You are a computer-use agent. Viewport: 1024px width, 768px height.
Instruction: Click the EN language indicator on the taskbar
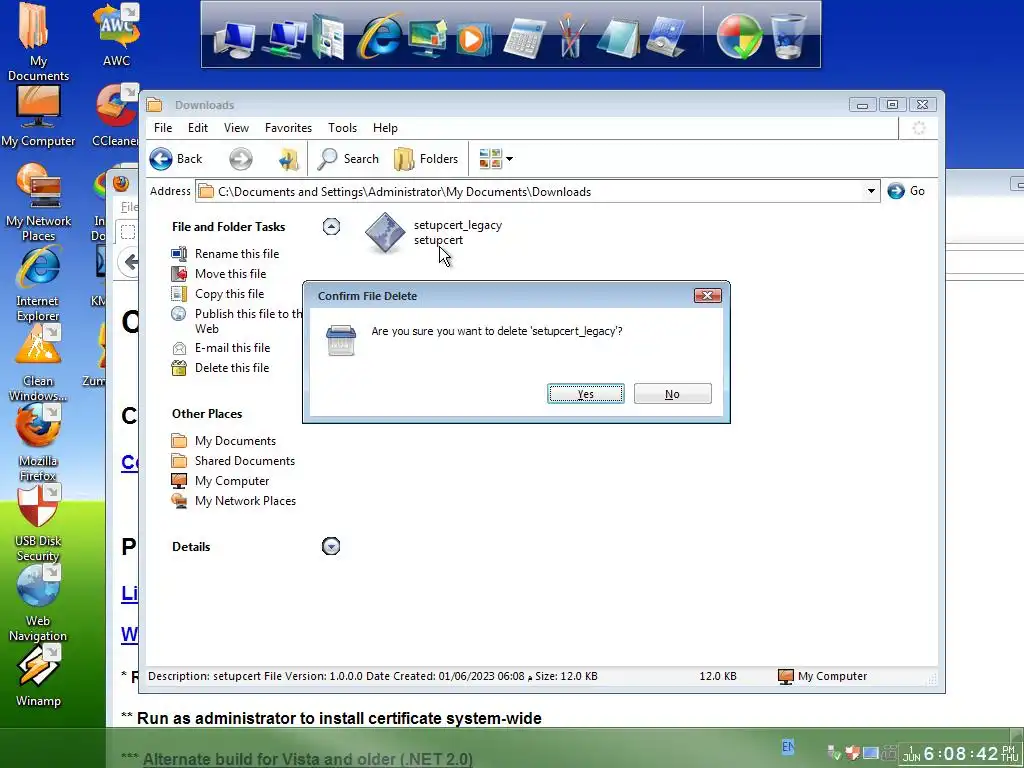pos(788,746)
